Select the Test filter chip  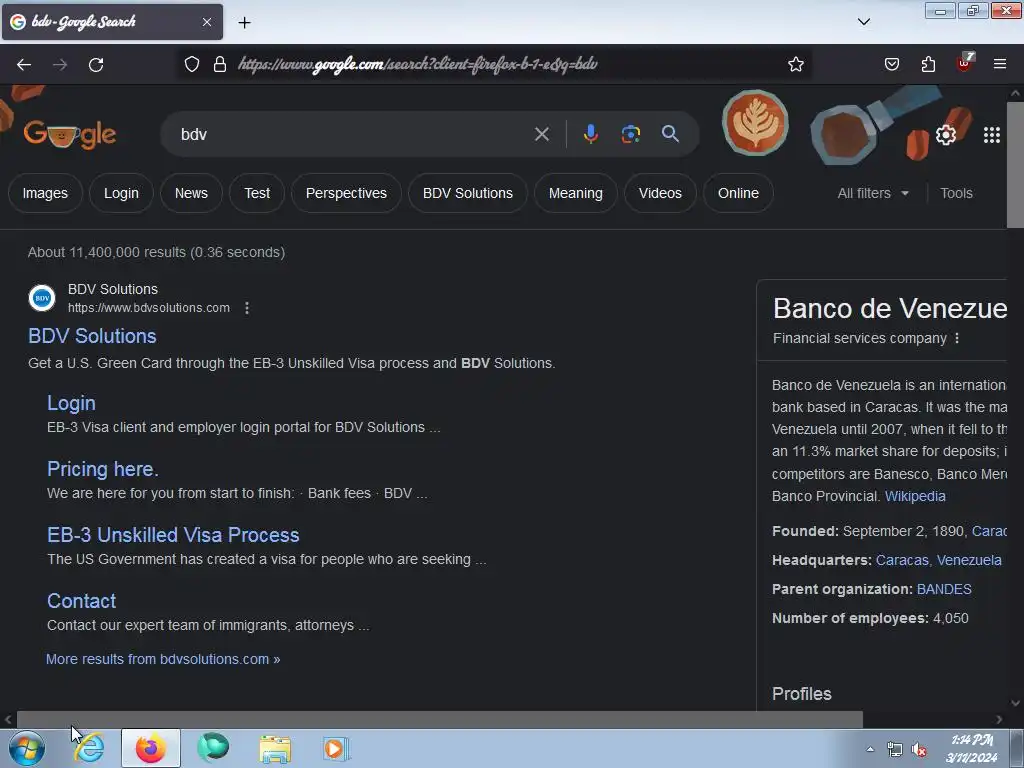[257, 193]
